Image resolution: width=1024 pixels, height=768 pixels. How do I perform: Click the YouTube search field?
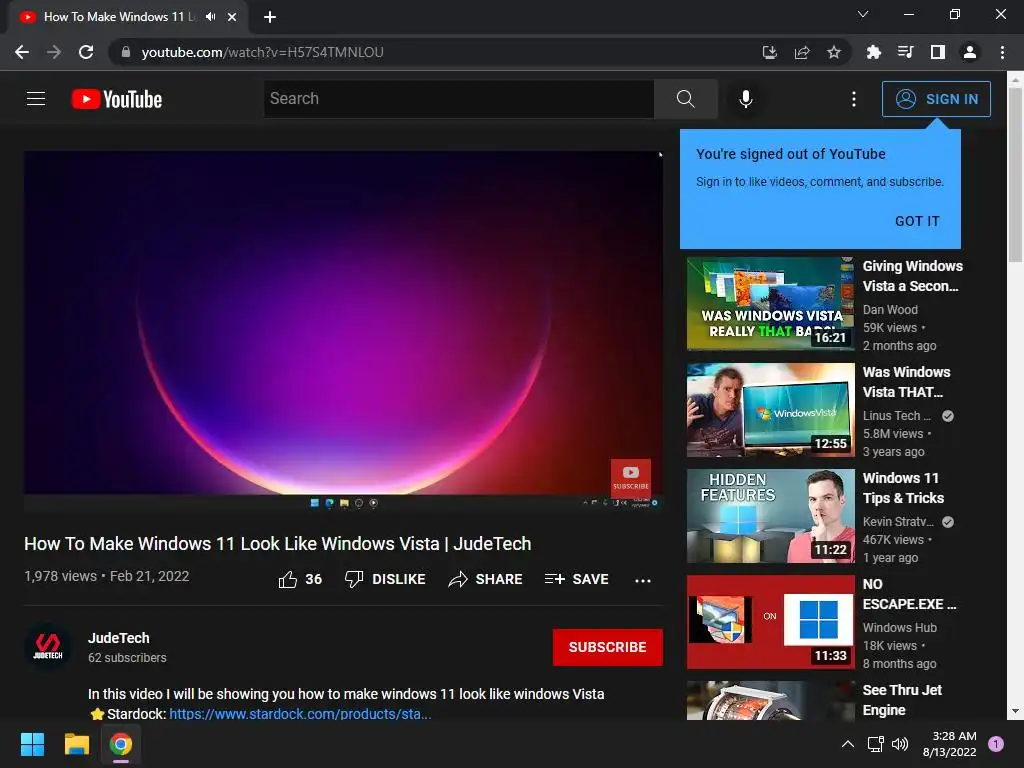(458, 99)
